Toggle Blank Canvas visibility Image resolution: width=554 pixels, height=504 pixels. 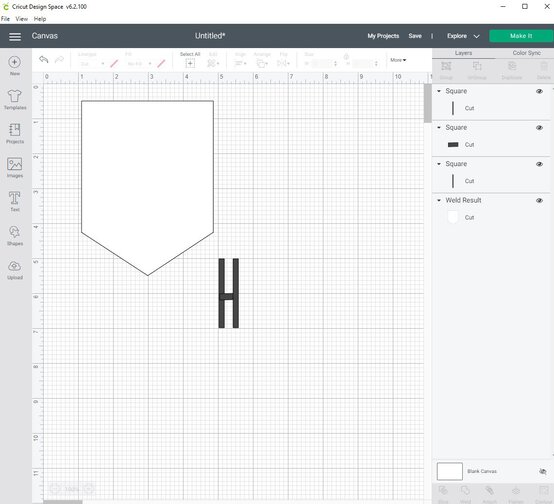tap(543, 471)
